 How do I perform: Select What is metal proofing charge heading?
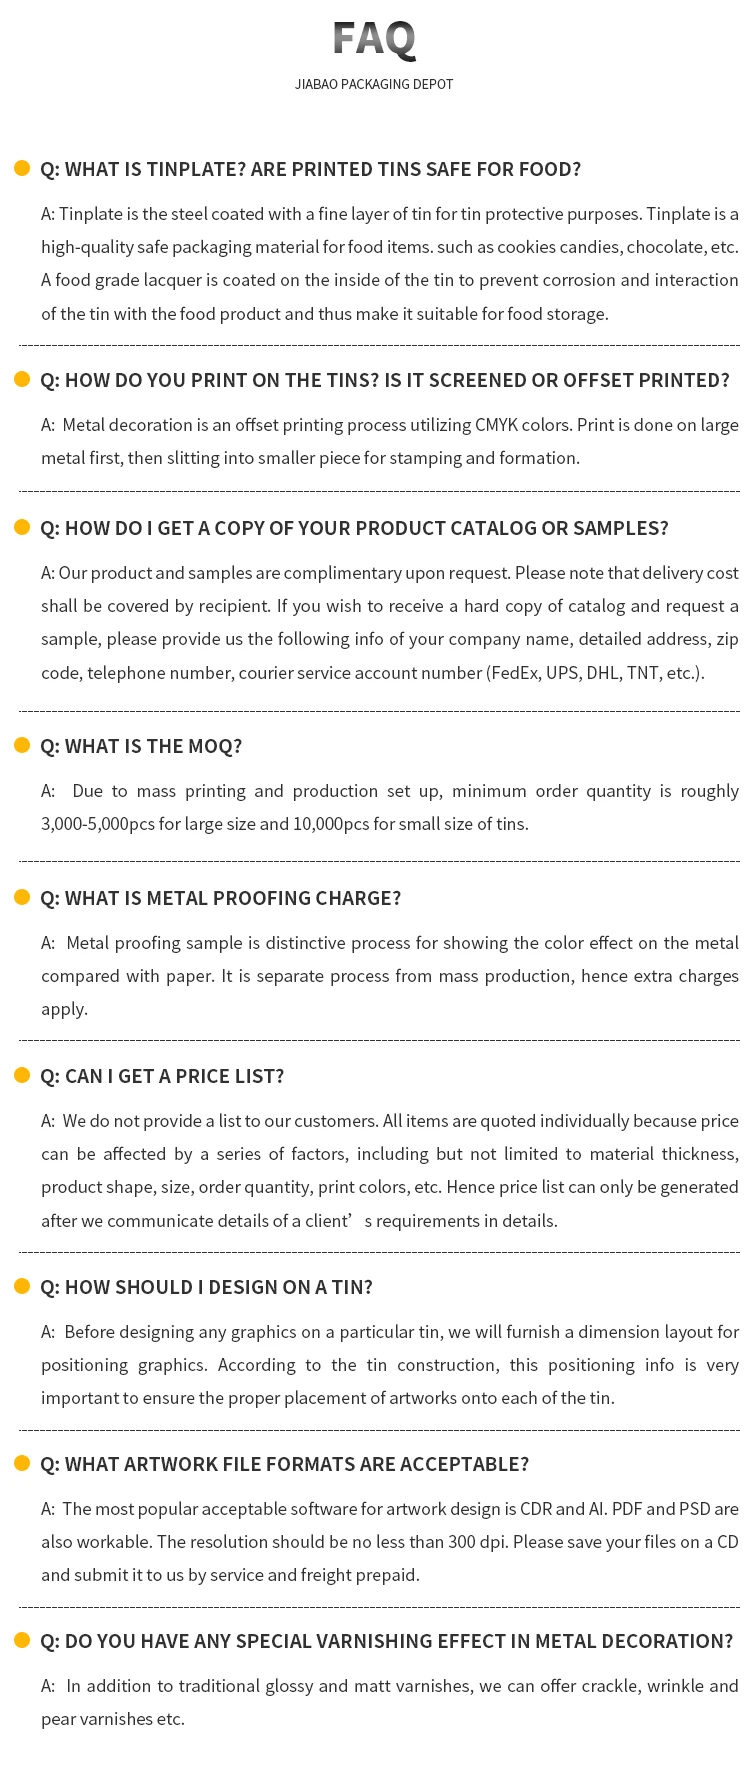point(220,898)
